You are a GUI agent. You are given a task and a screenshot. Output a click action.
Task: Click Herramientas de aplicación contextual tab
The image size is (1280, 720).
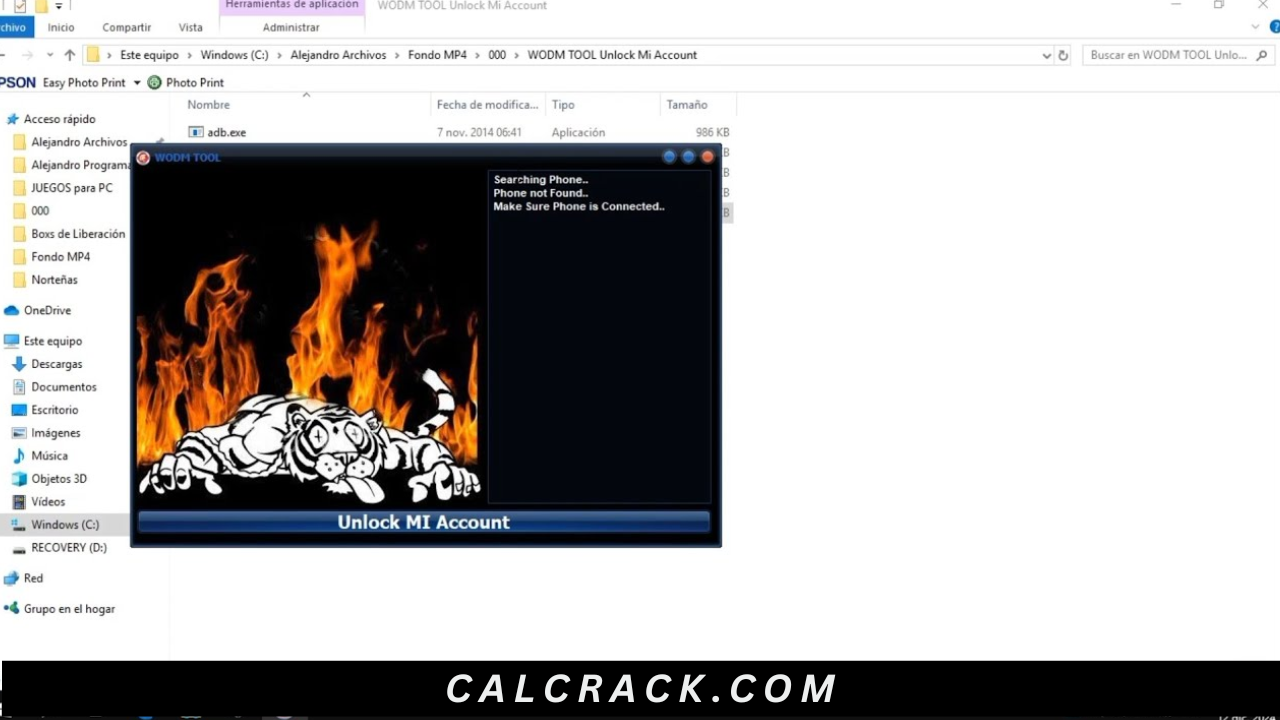[x=291, y=6]
